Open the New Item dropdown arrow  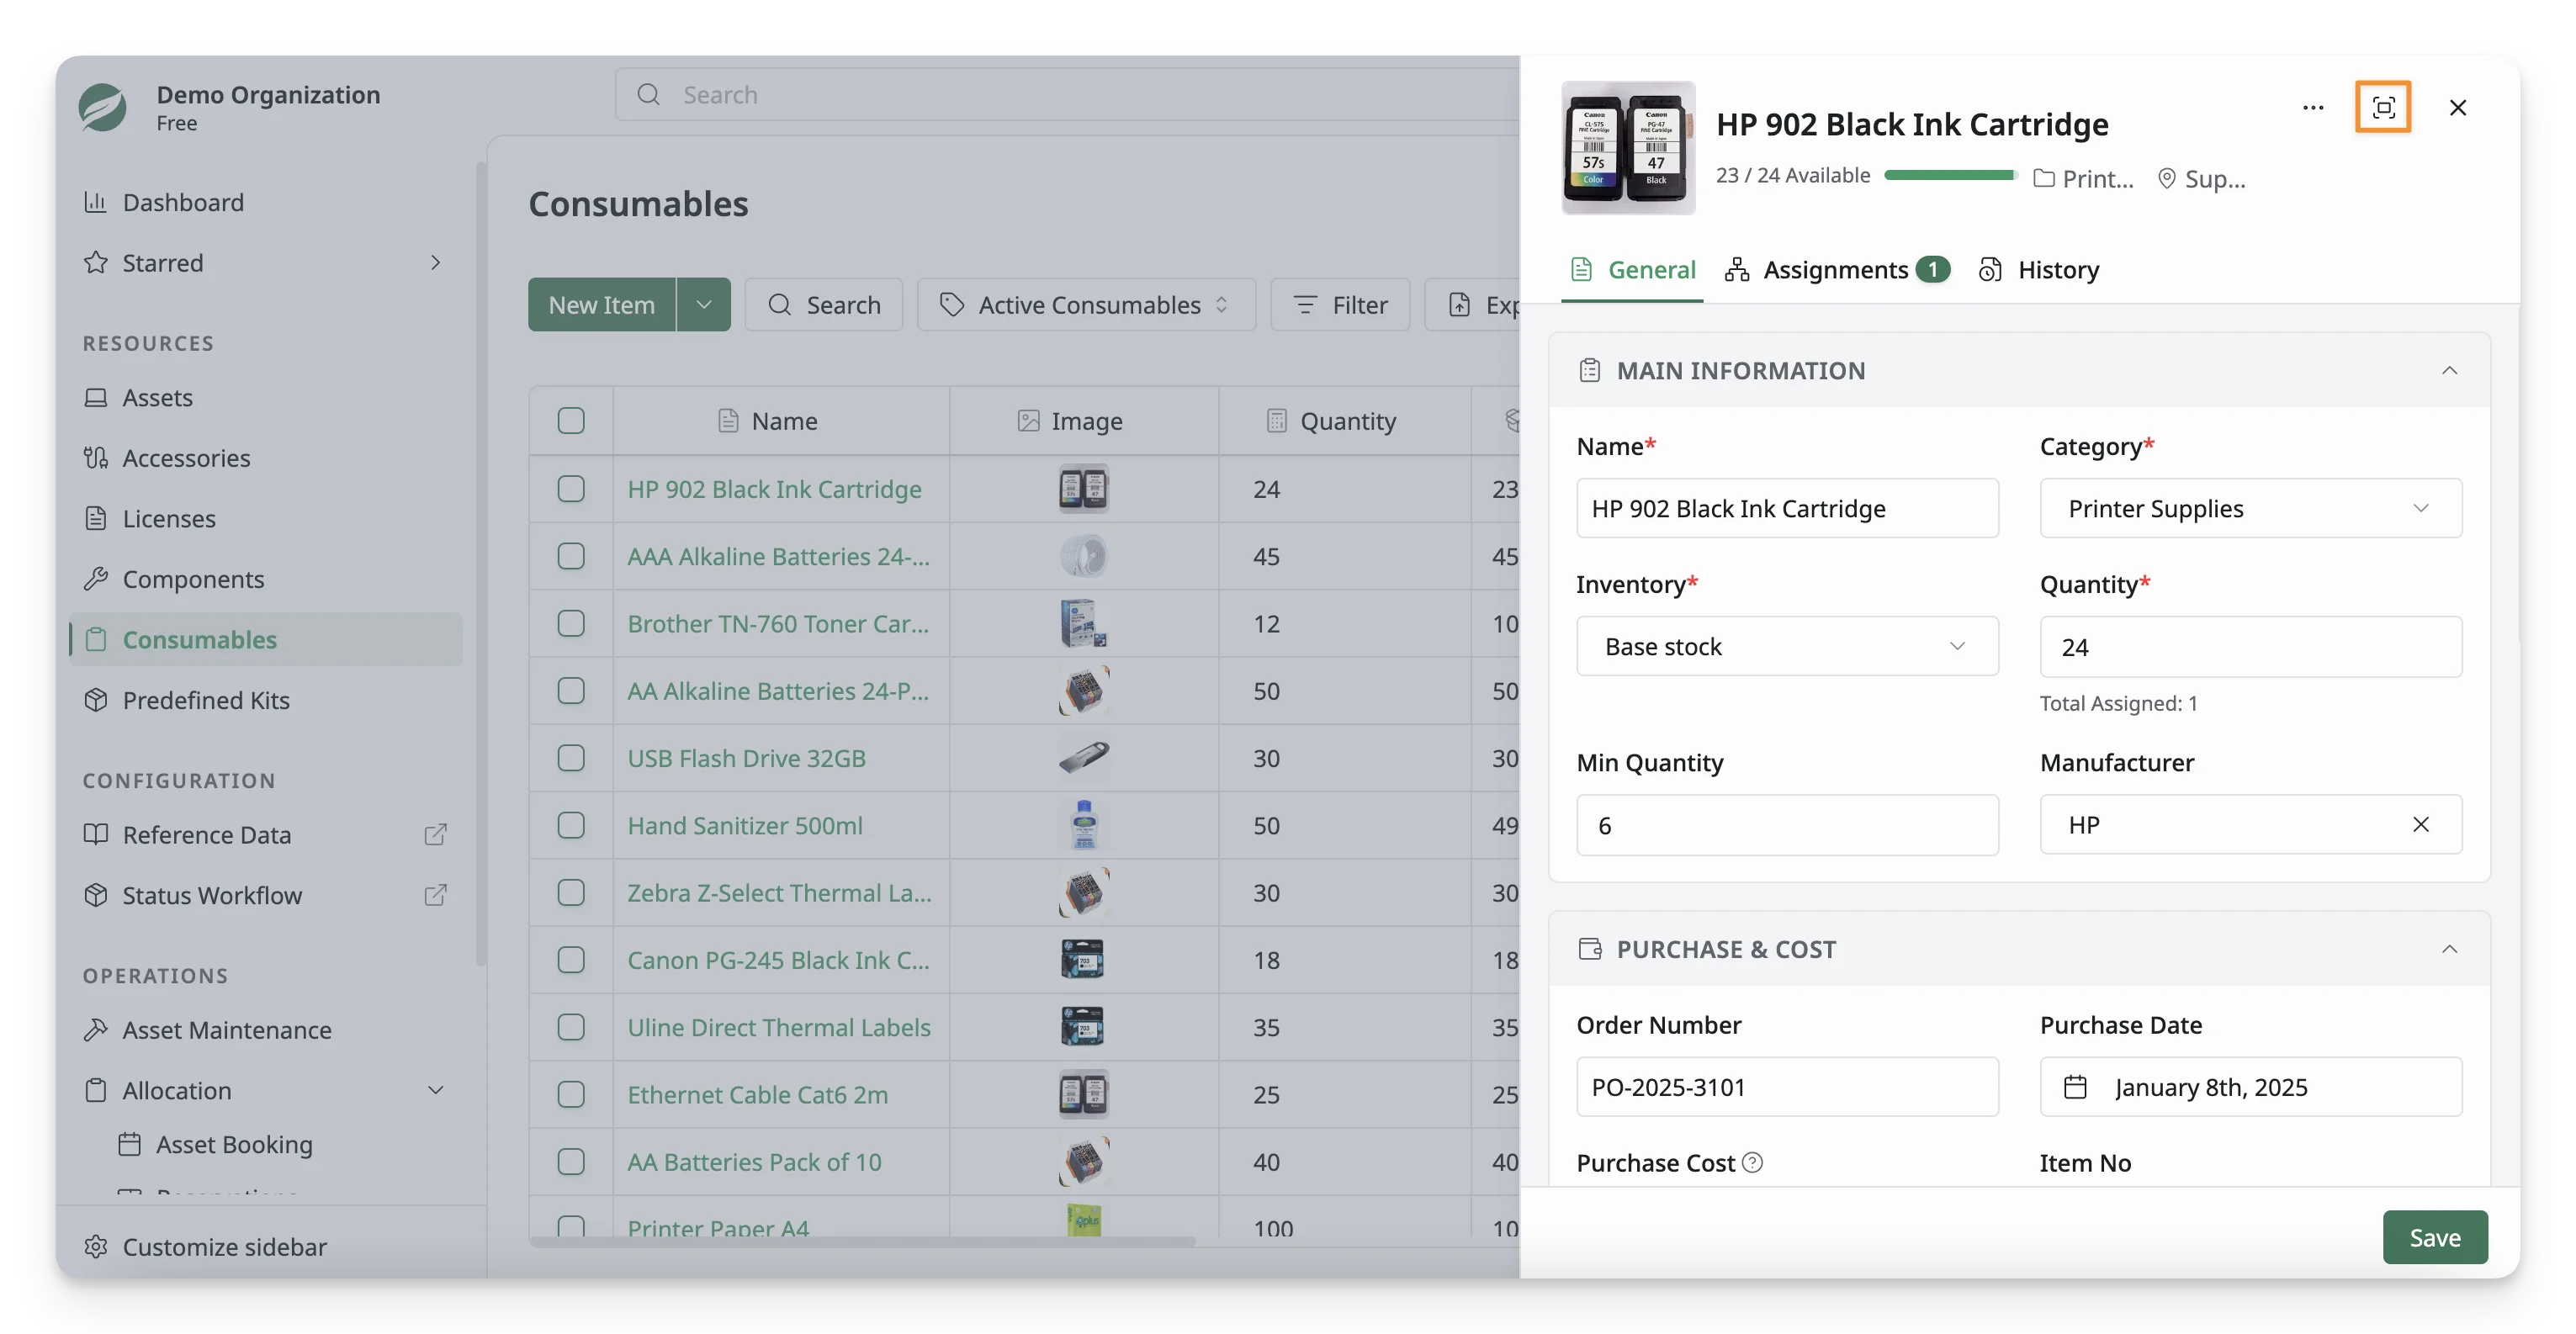pyautogui.click(x=704, y=304)
